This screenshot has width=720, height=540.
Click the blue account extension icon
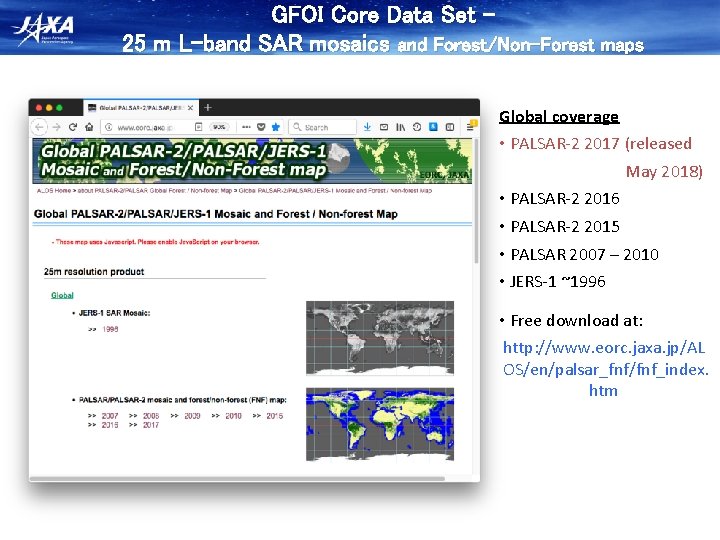pyautogui.click(x=433, y=127)
